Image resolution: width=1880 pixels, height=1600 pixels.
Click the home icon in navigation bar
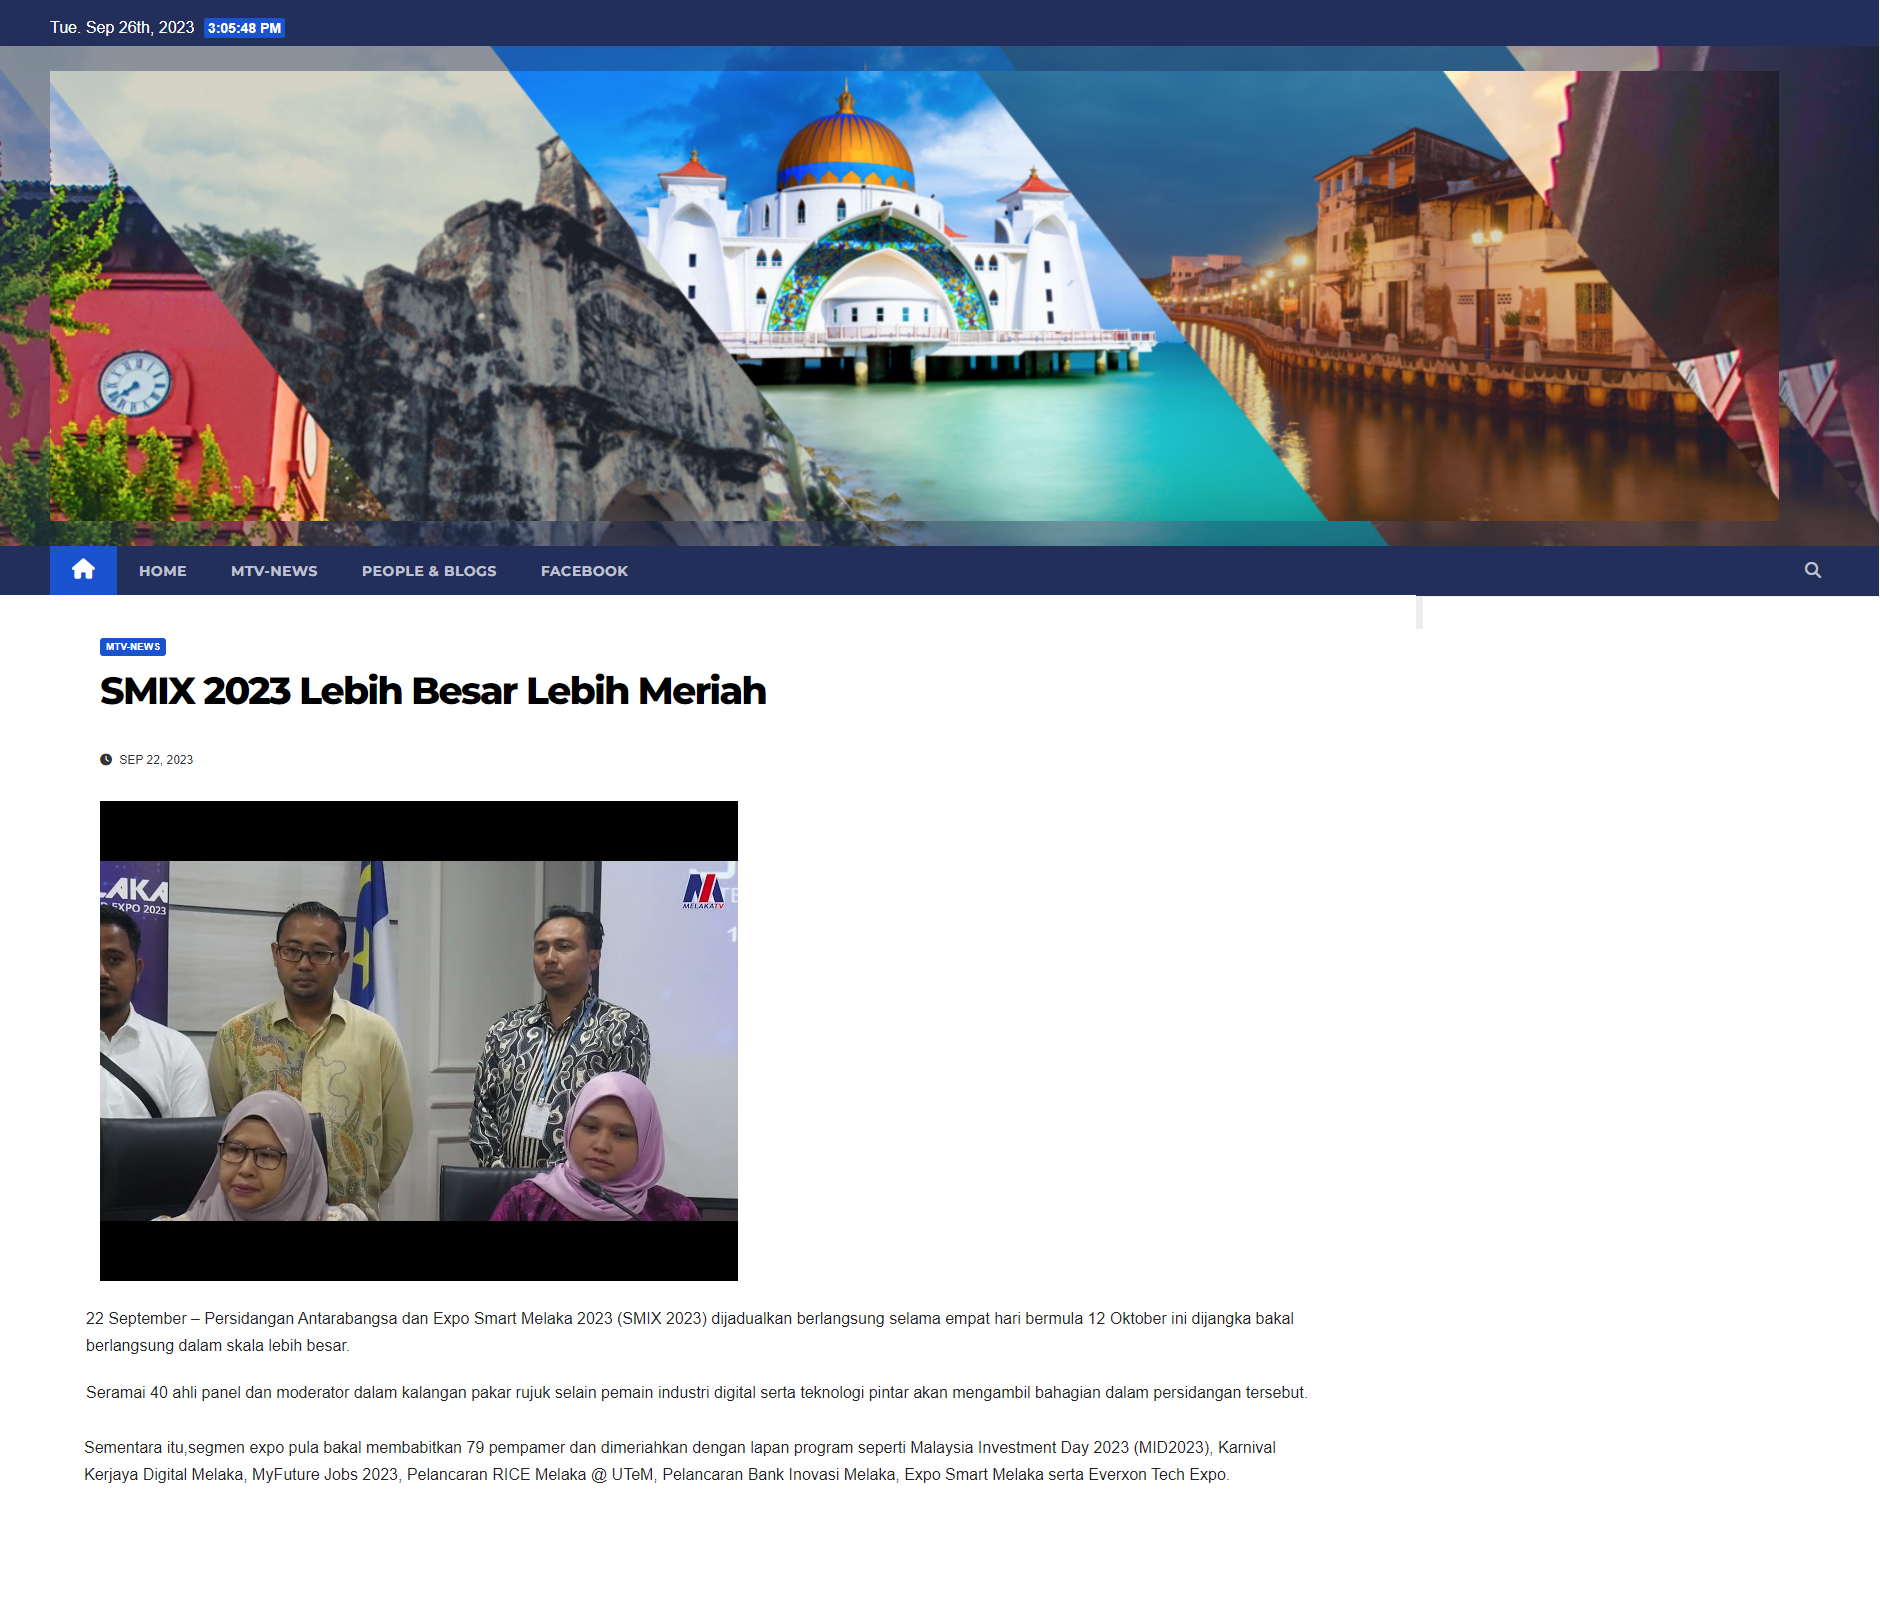[x=83, y=570]
